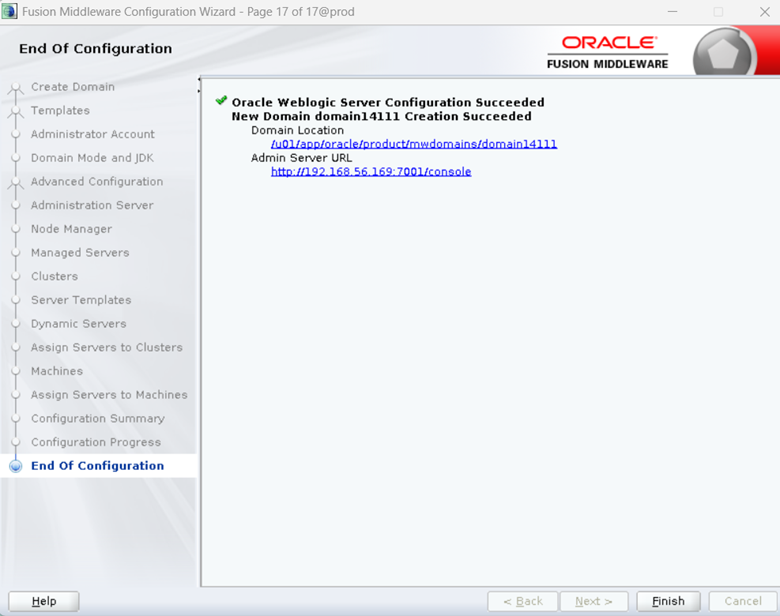This screenshot has width=780, height=616.
Task: Select Advanced Configuration step
Action: [x=97, y=182]
